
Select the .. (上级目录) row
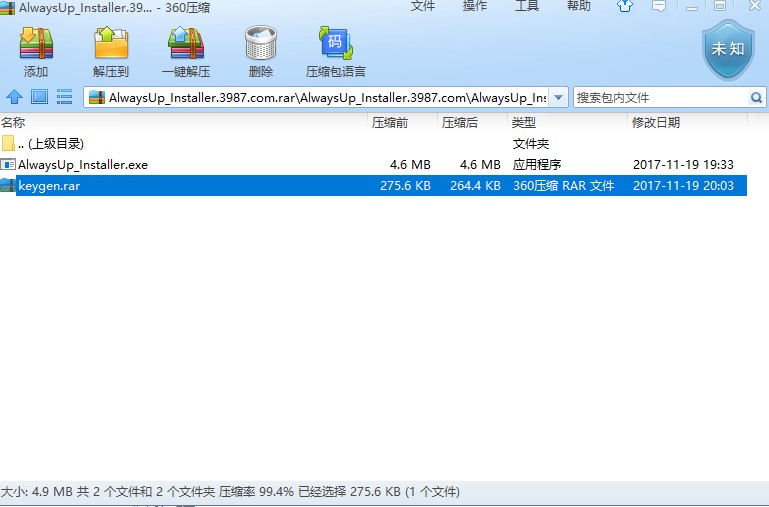[x=373, y=143]
